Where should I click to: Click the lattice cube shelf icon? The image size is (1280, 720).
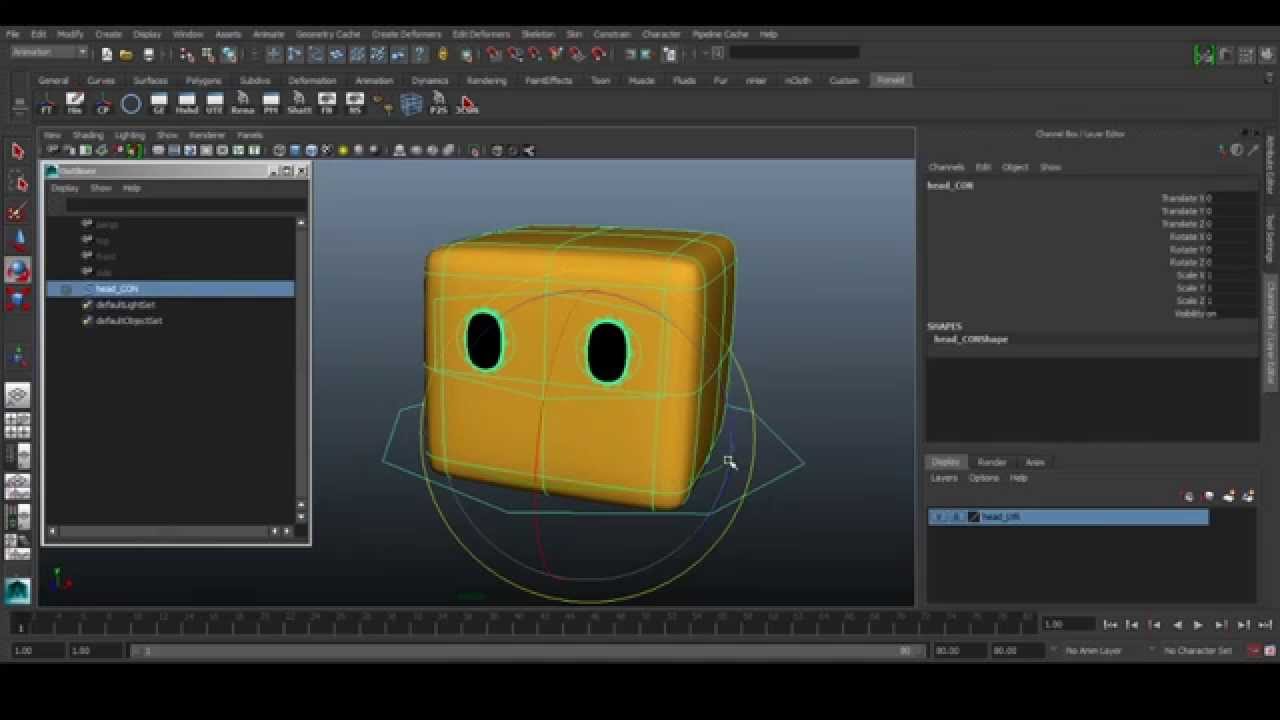[x=411, y=103]
